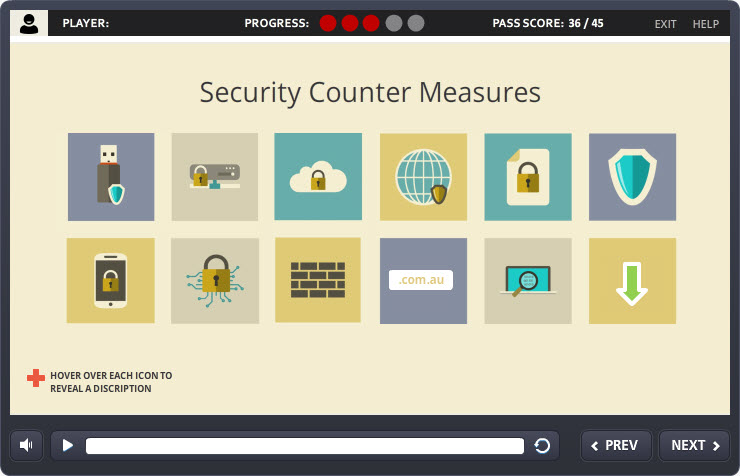This screenshot has width=740, height=476.
Task: Click the fourth grey progress dot
Action: [394, 23]
